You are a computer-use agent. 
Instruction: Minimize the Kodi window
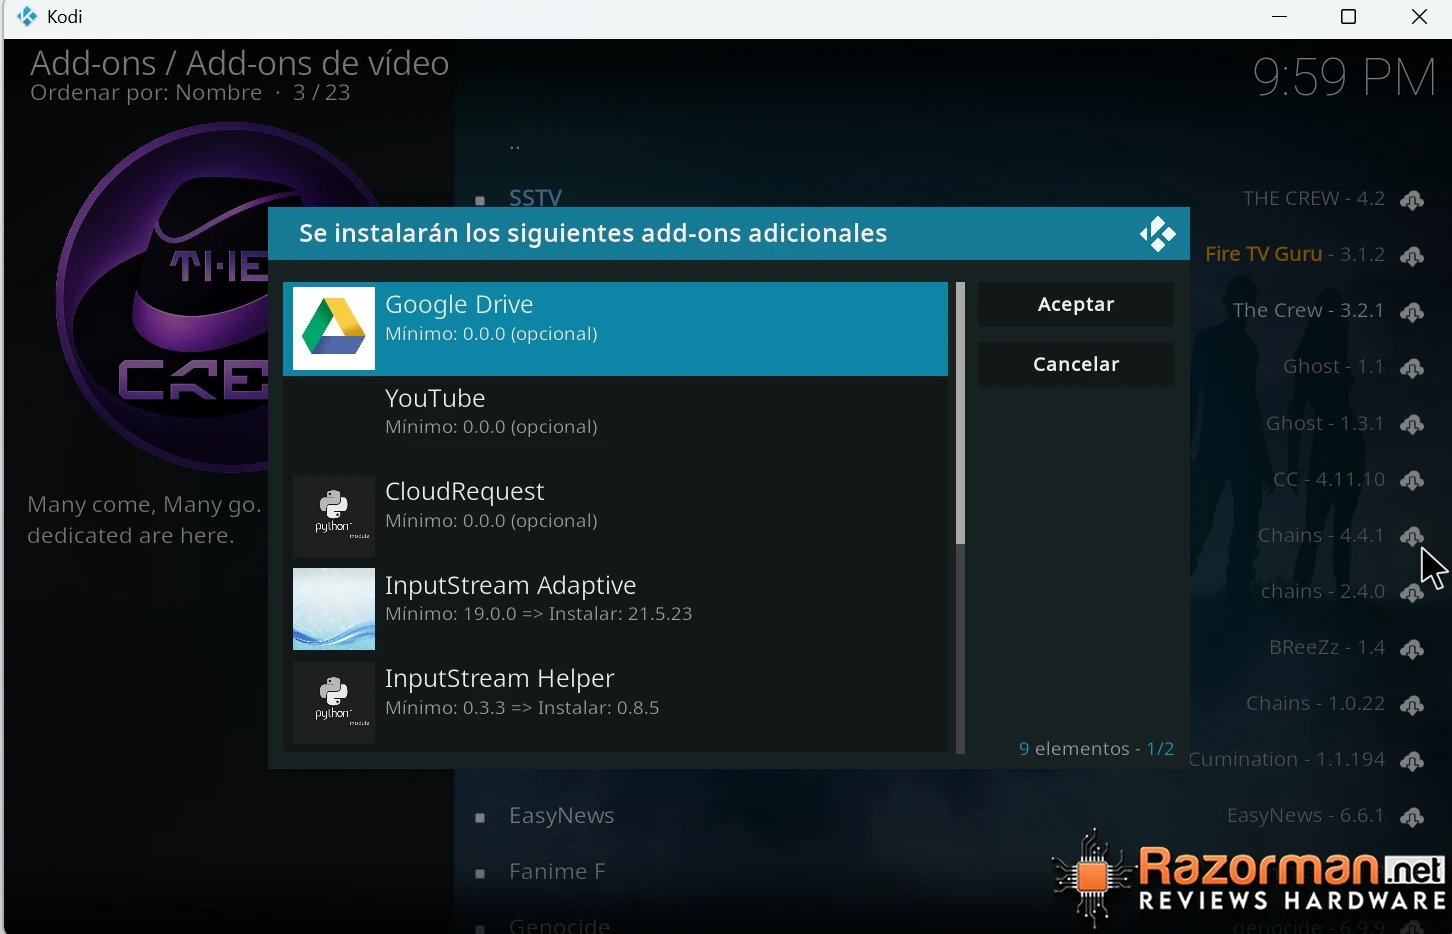[1279, 17]
